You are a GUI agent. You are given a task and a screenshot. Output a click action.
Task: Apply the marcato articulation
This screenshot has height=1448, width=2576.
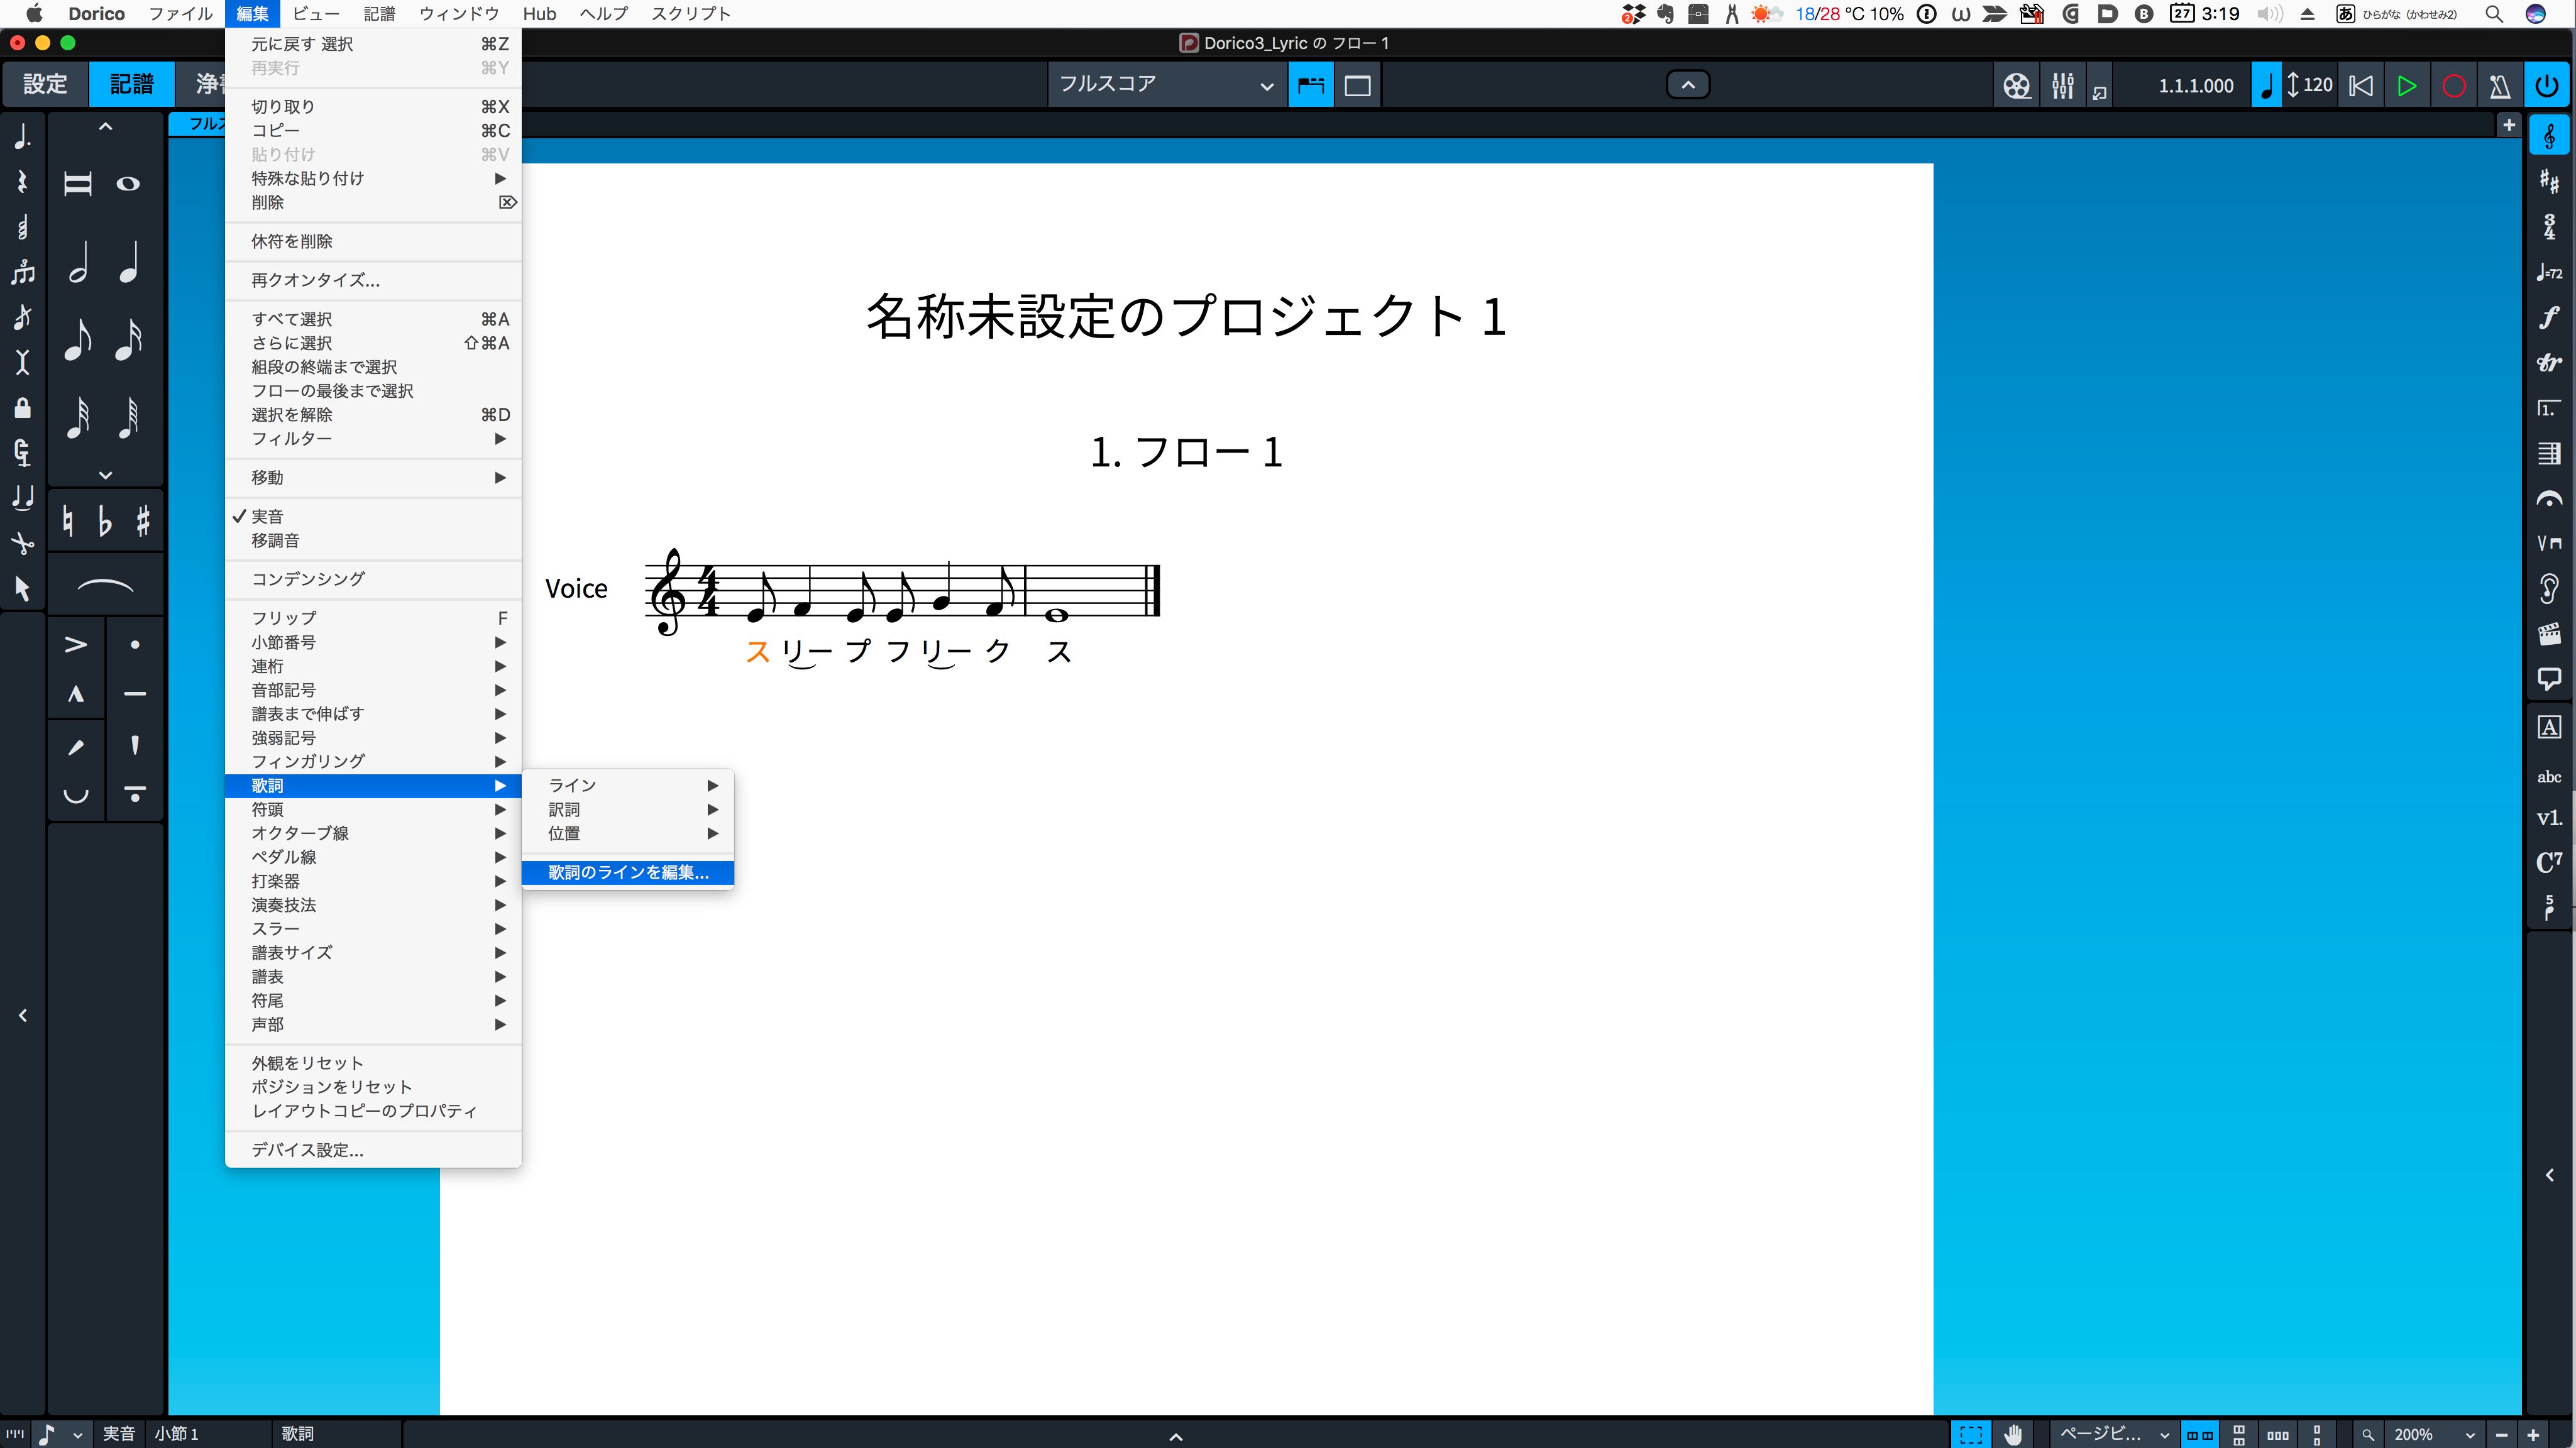click(x=76, y=694)
